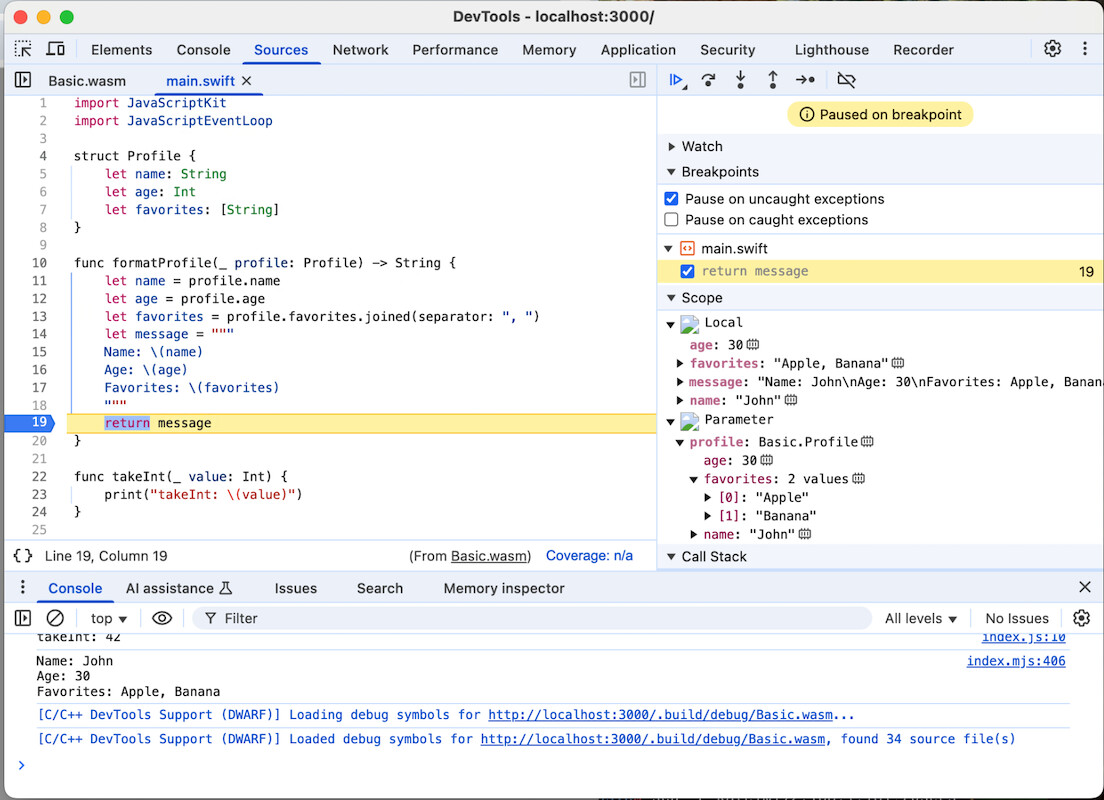Activate the inspect element picker icon

pyautogui.click(x=23, y=49)
